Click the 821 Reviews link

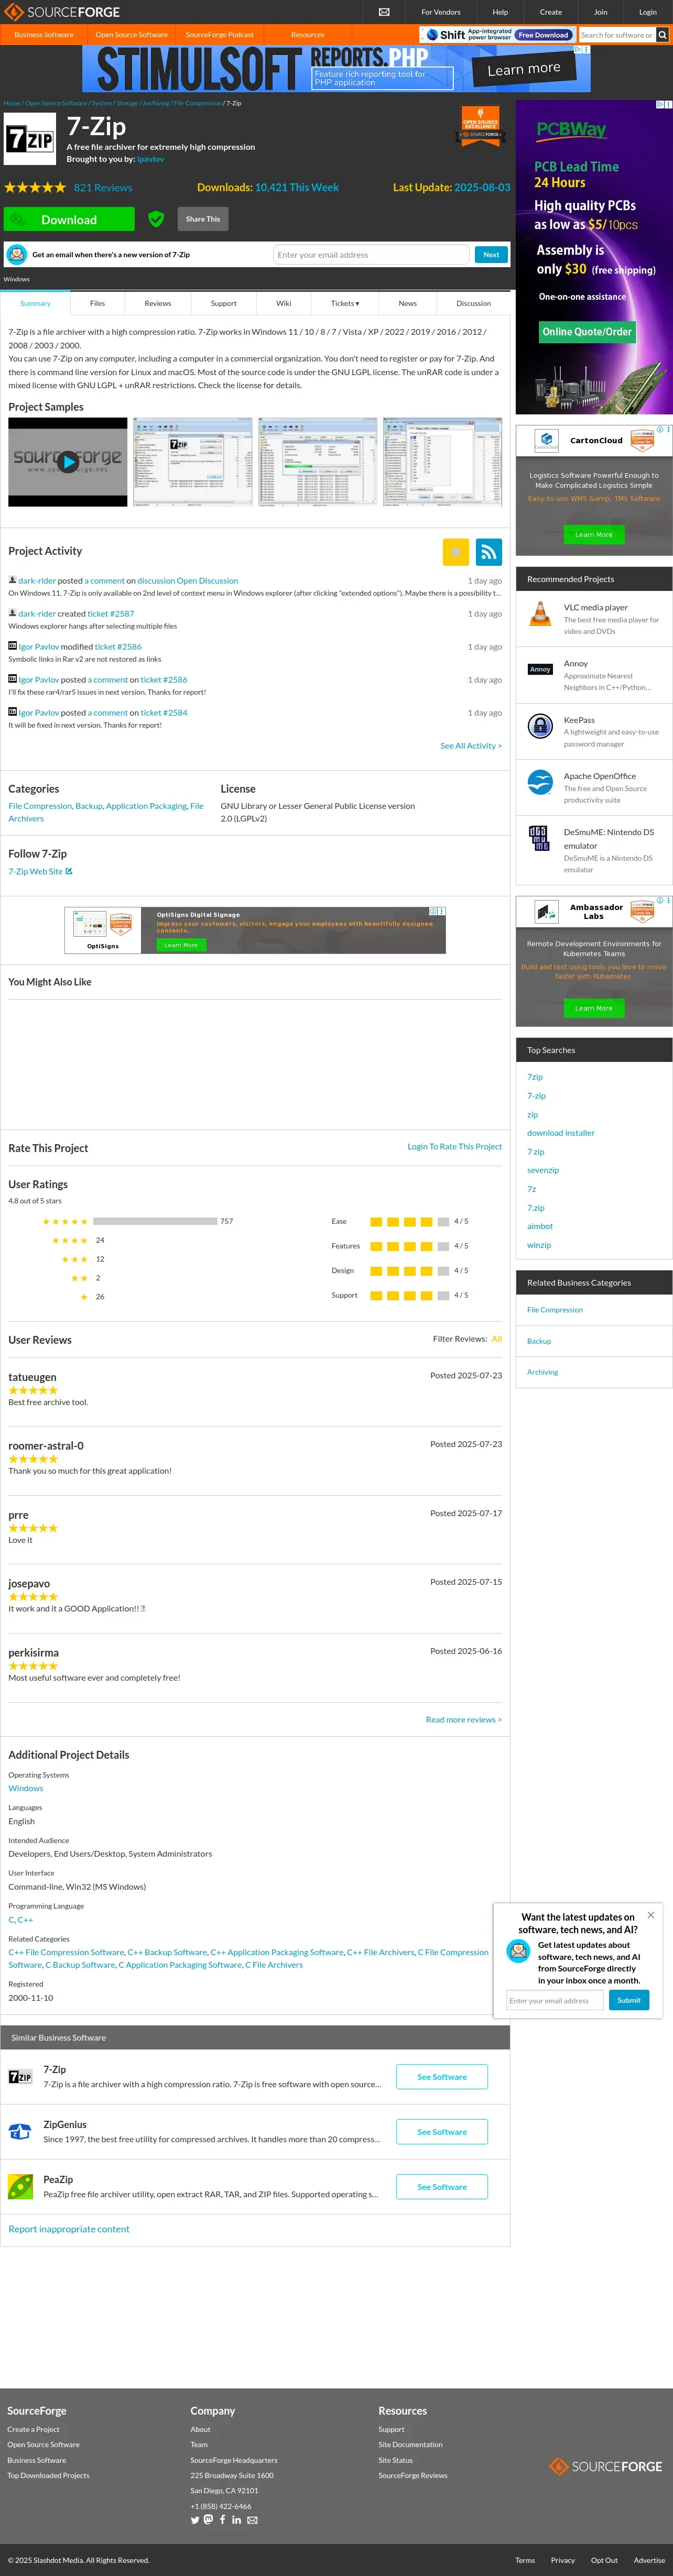[x=103, y=187]
